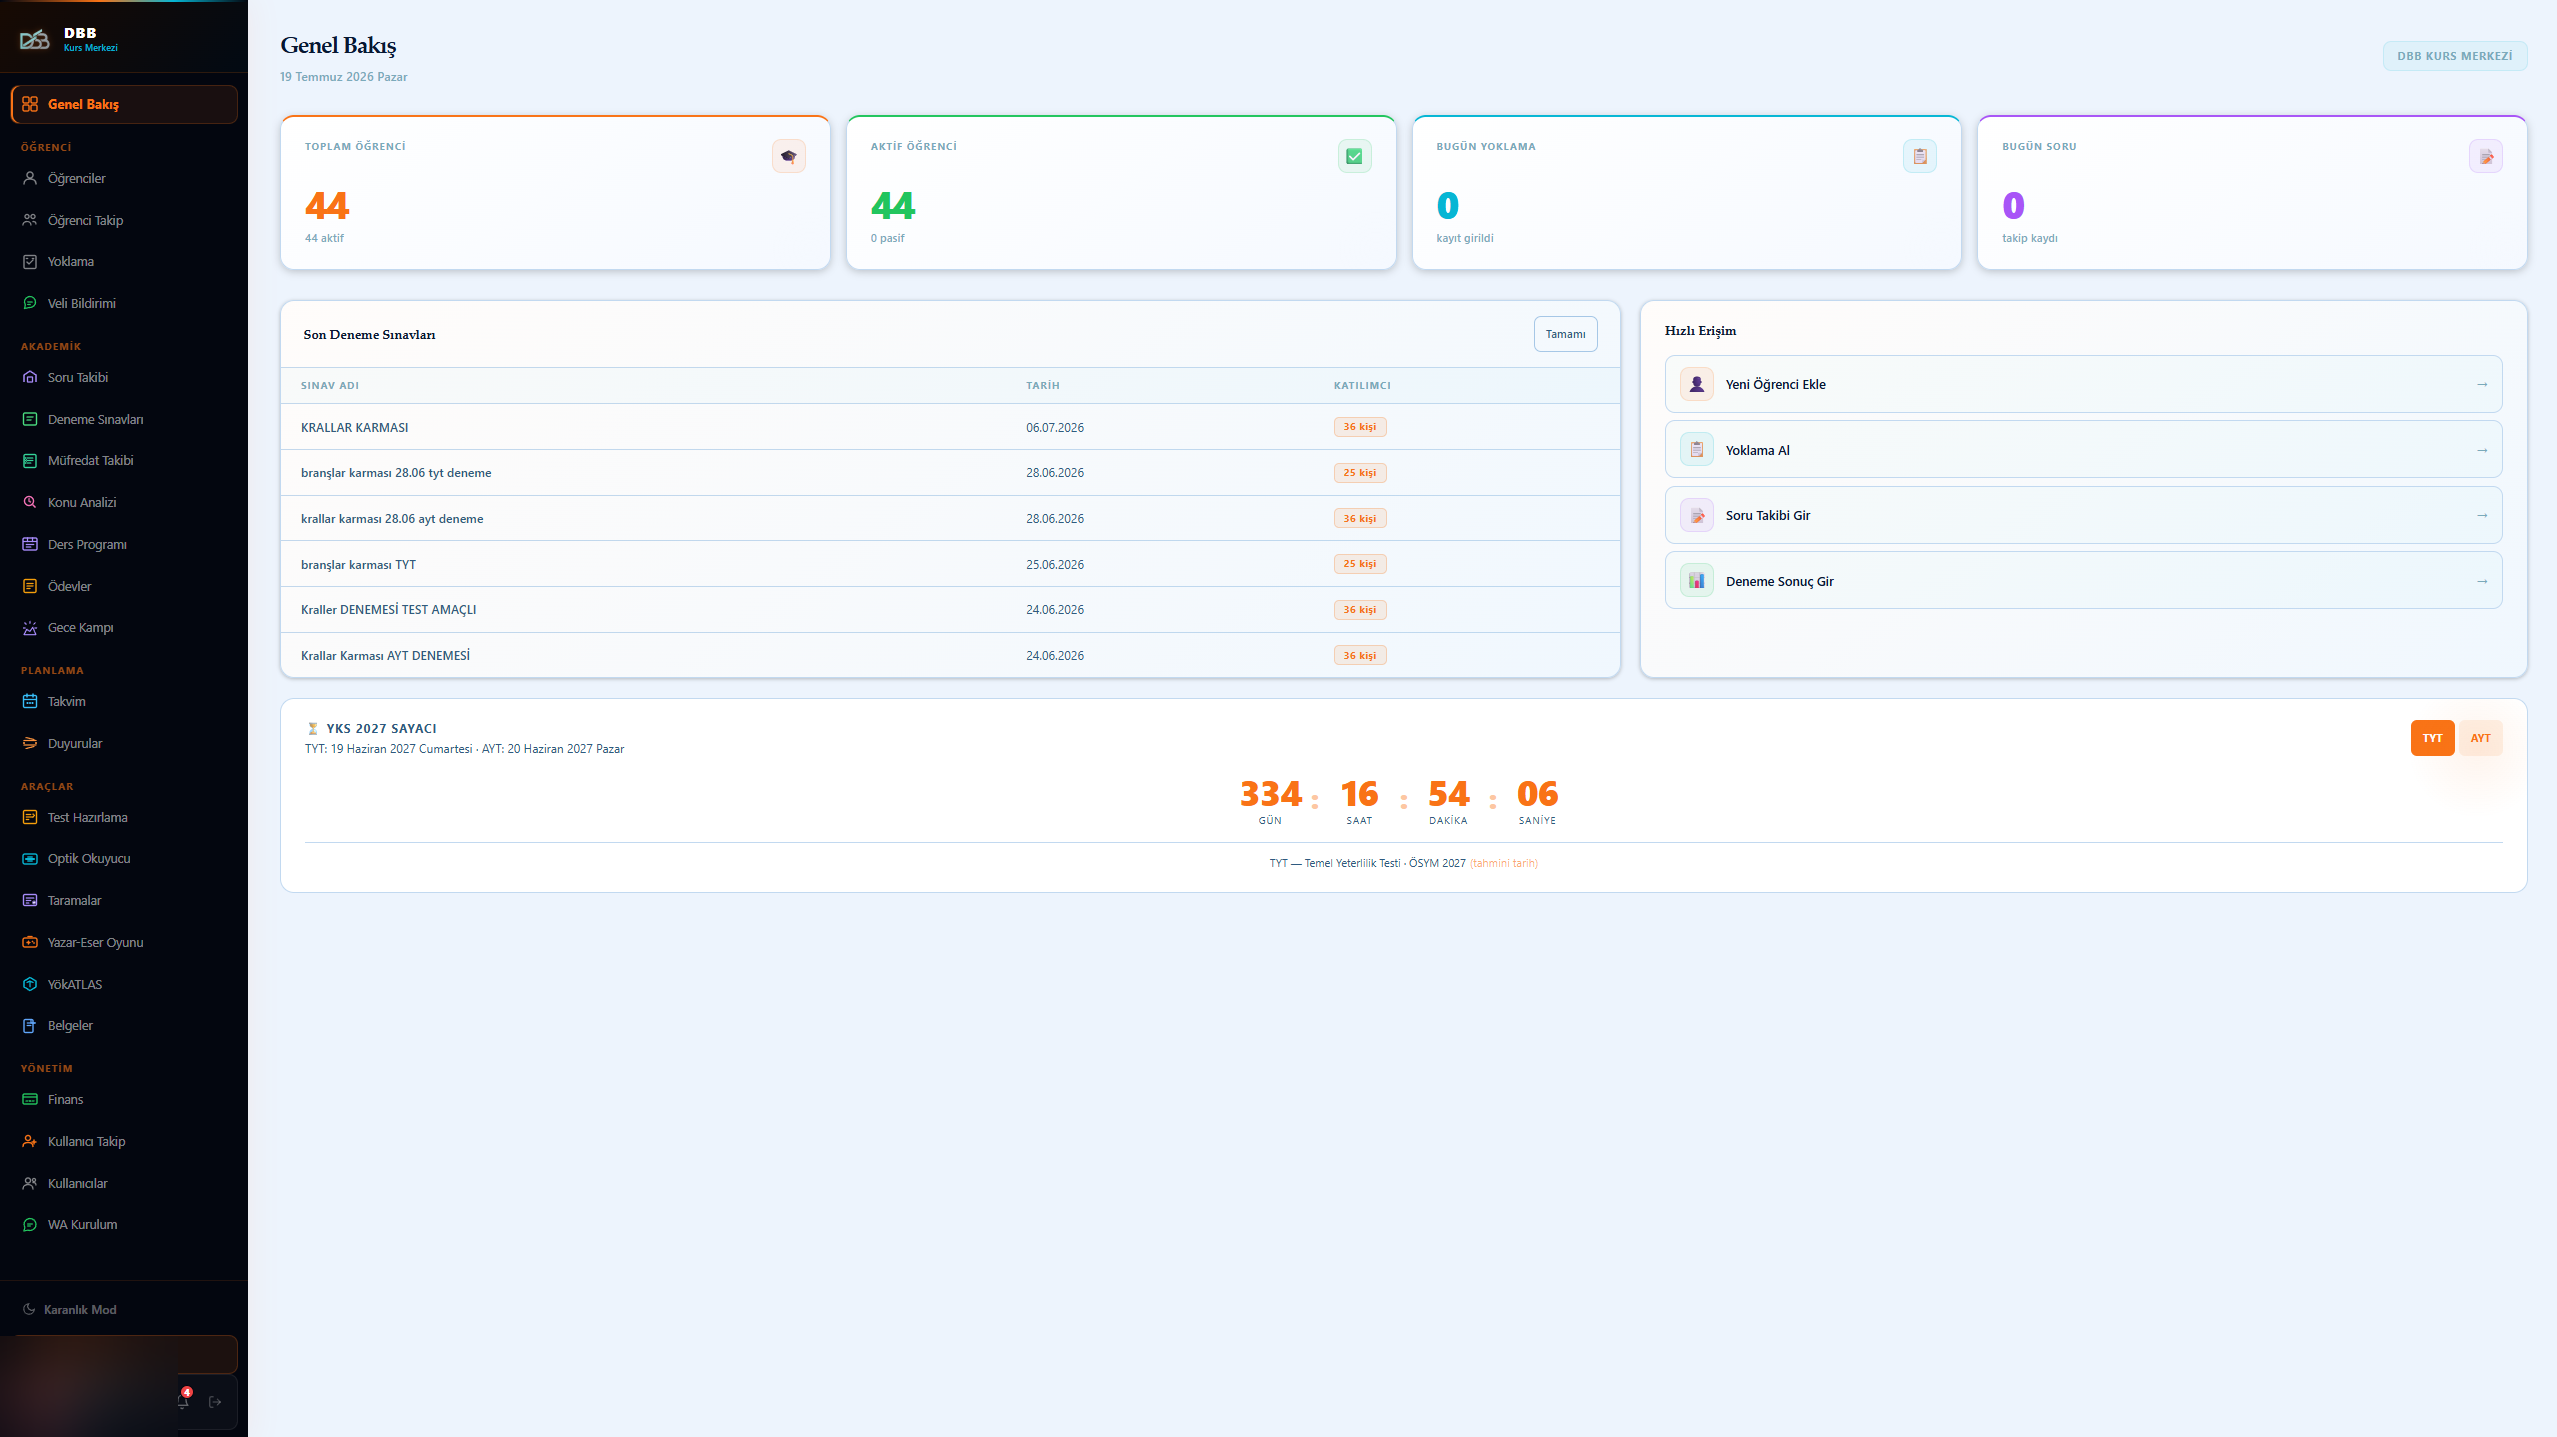
Task: Click the 06.07.2026 date cell
Action: click(x=1054, y=427)
